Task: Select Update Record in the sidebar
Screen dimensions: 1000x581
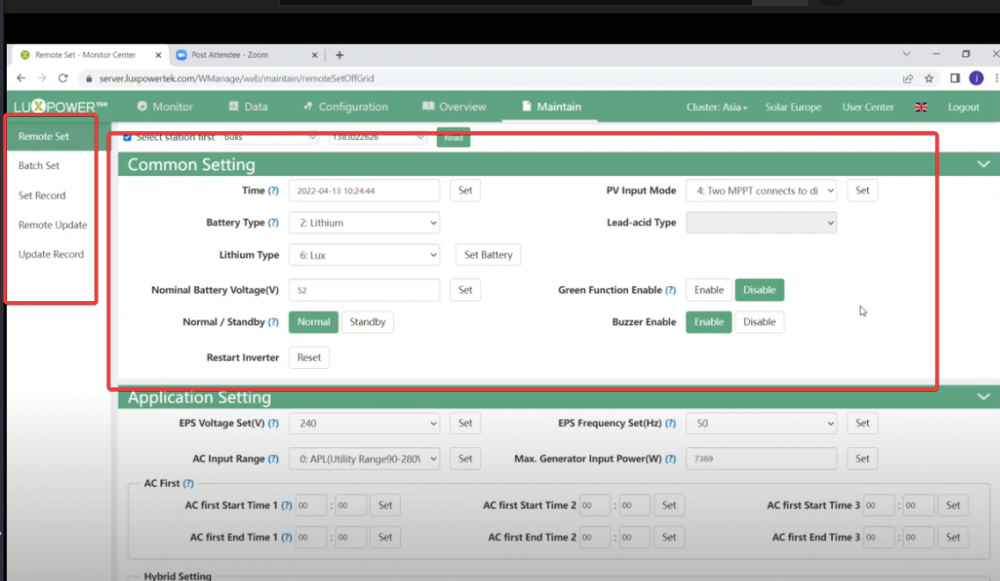Action: 51,254
